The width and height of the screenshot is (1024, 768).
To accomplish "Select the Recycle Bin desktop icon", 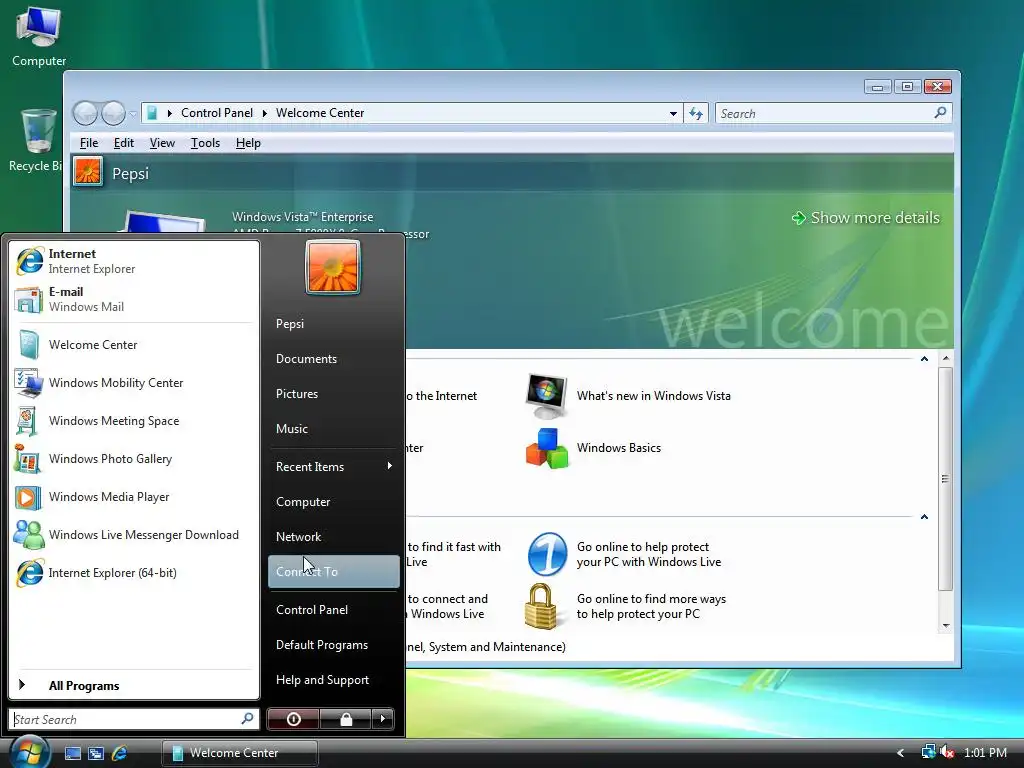I will tap(36, 140).
